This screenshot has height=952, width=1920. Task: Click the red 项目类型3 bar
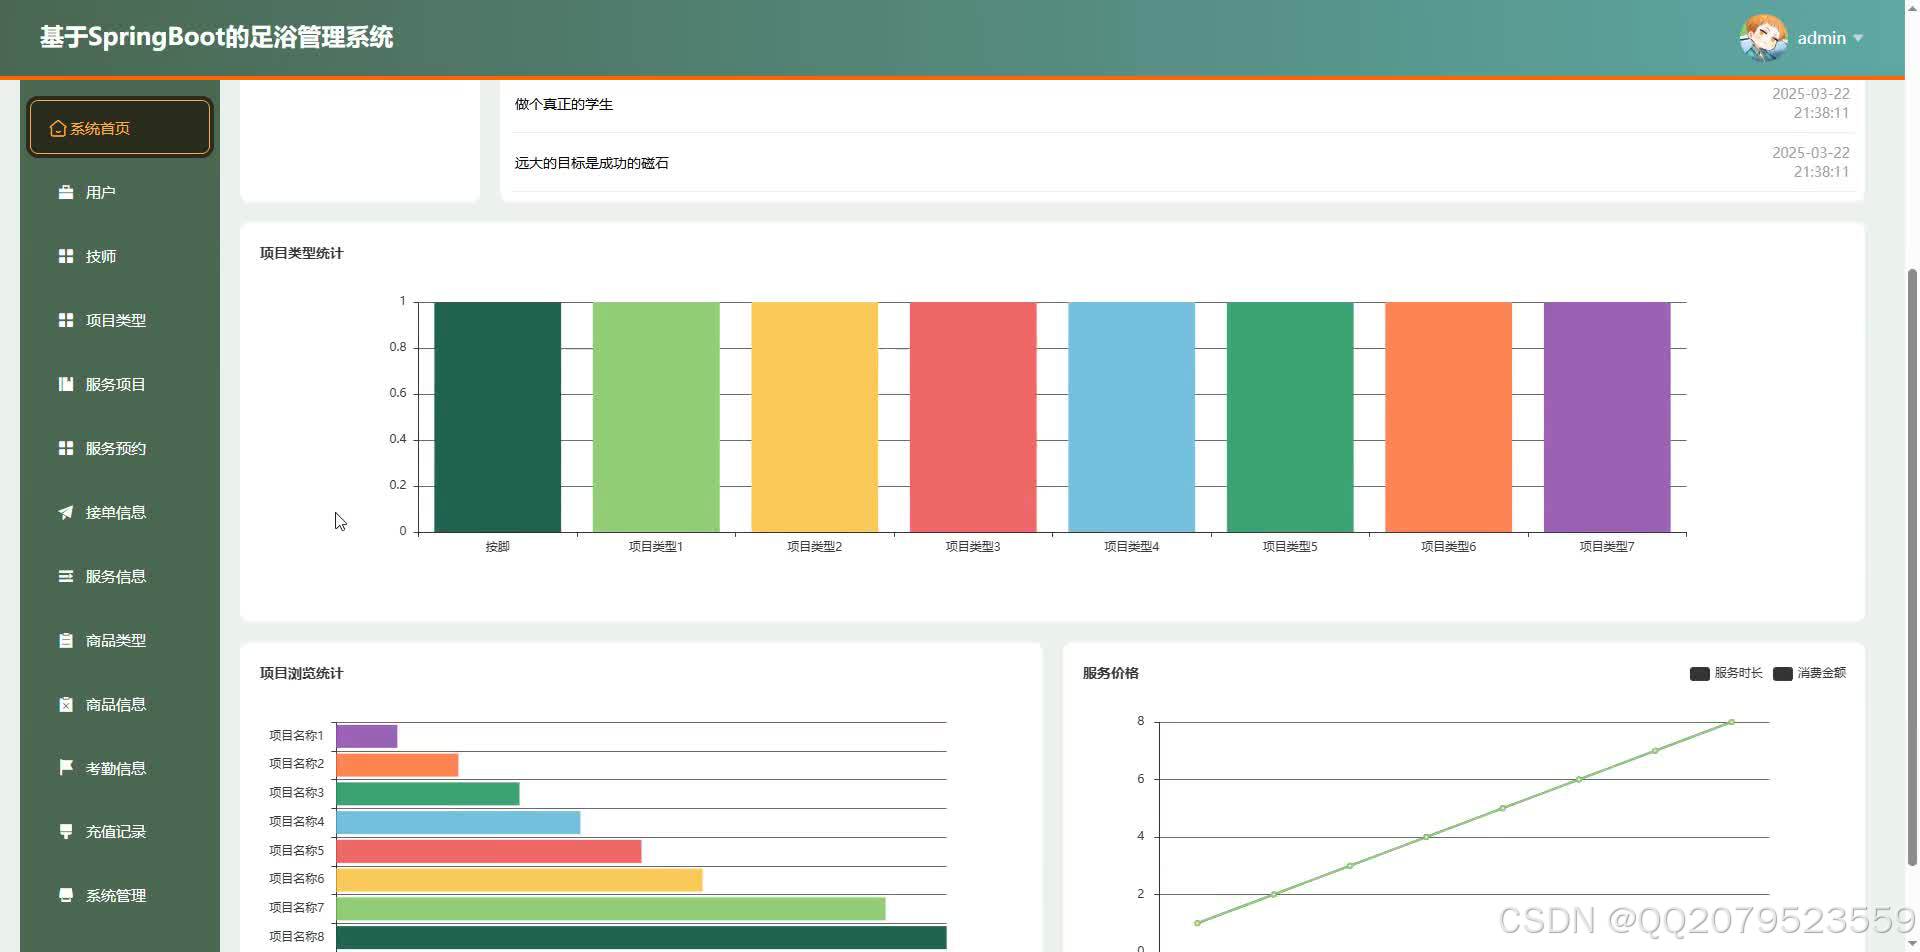(973, 417)
